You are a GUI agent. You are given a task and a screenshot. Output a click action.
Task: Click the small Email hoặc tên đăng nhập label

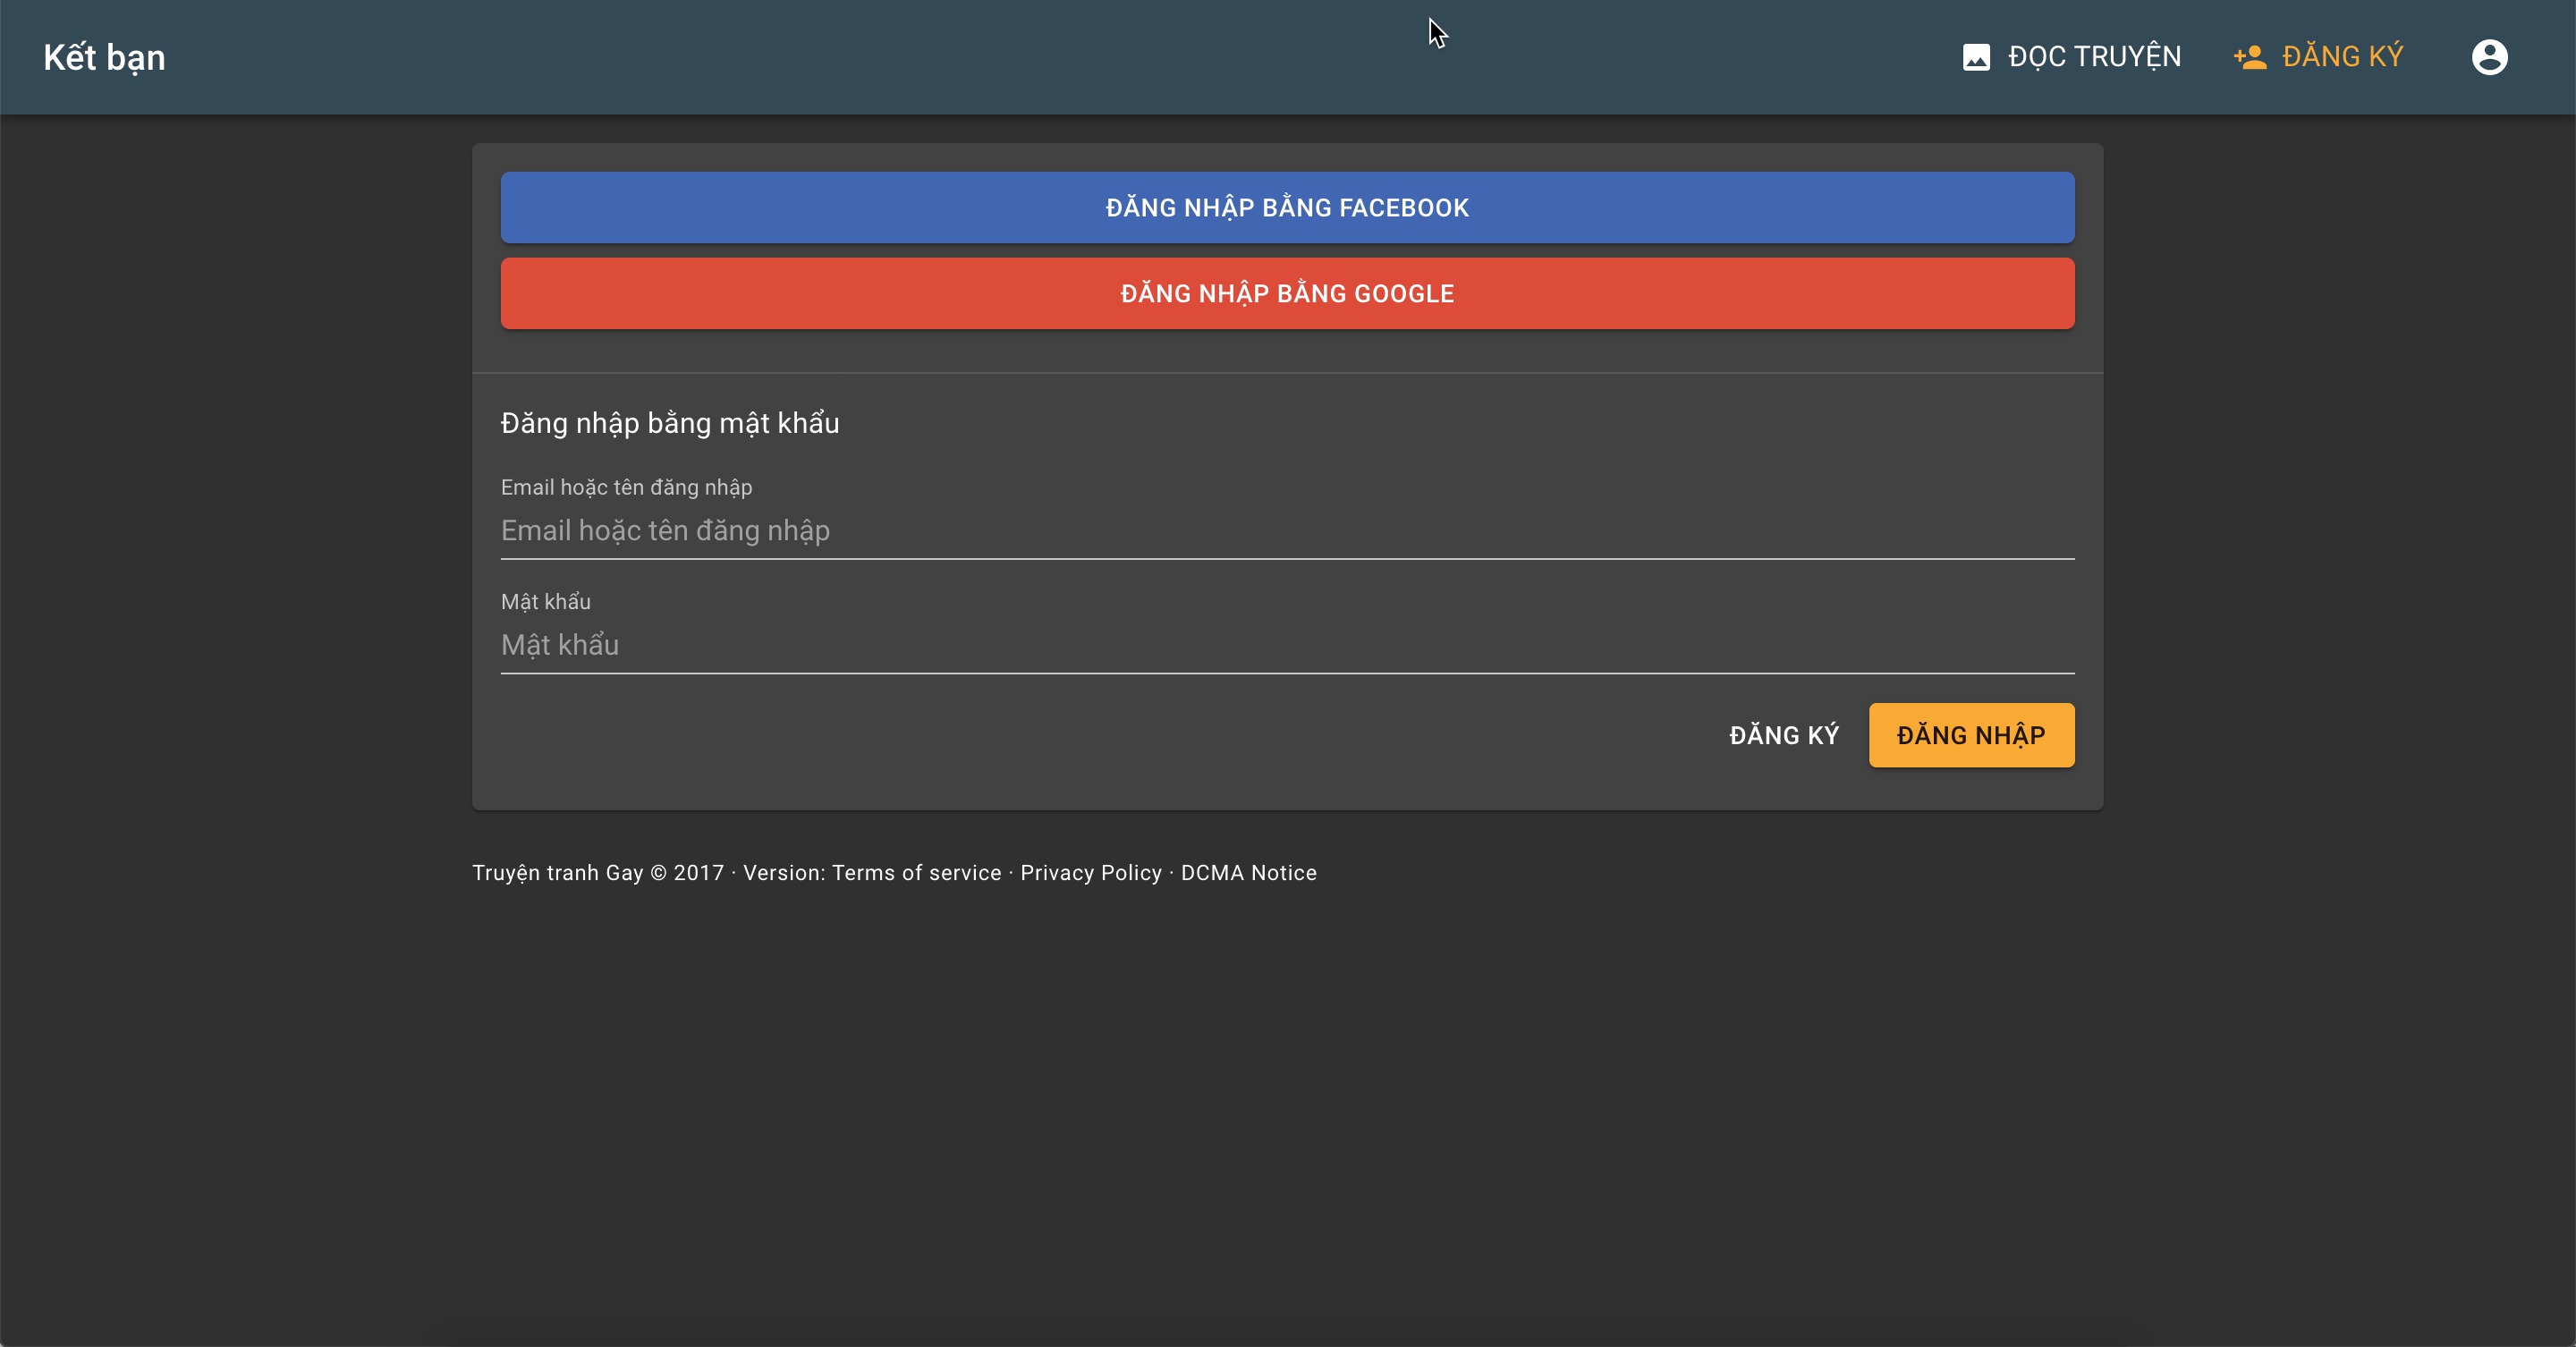tap(626, 487)
